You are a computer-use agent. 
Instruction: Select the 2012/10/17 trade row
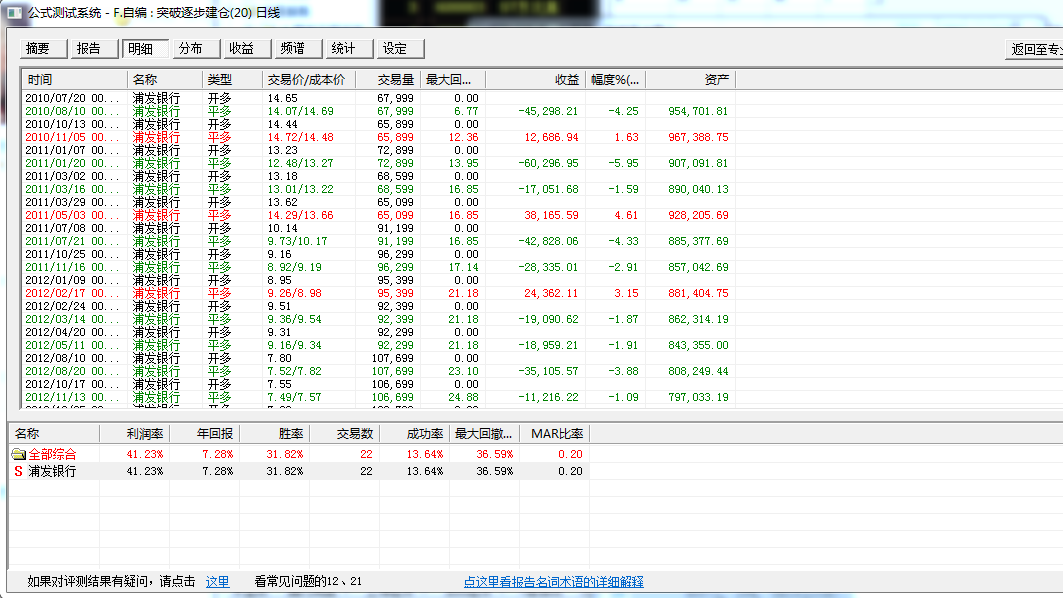pyautogui.click(x=378, y=384)
